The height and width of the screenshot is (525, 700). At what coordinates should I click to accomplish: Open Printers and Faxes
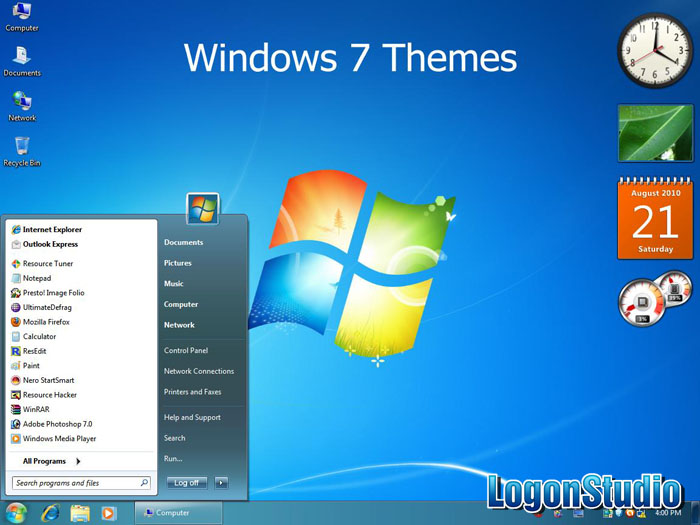click(x=192, y=392)
